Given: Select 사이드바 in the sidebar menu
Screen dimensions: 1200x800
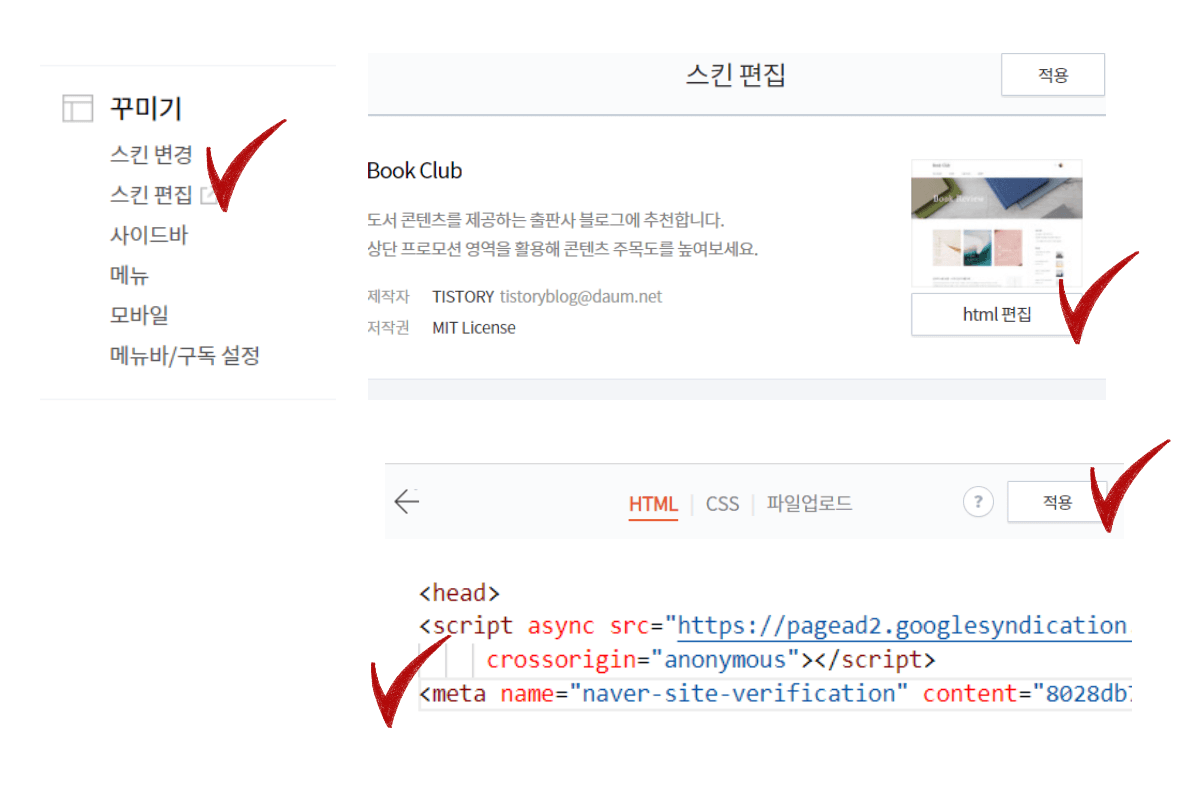Looking at the screenshot, I should (x=148, y=235).
